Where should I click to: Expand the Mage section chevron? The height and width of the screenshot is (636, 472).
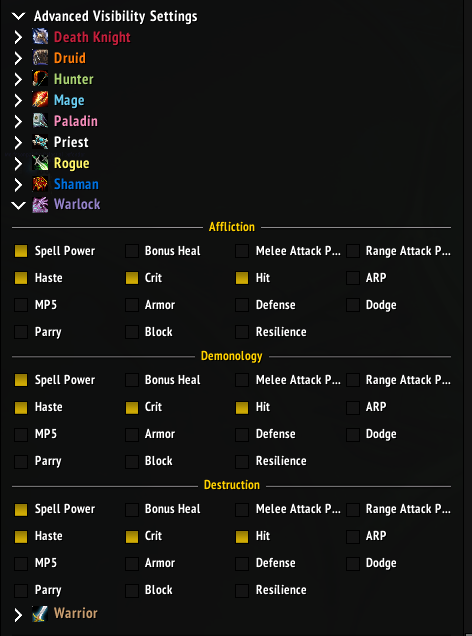(x=18, y=100)
